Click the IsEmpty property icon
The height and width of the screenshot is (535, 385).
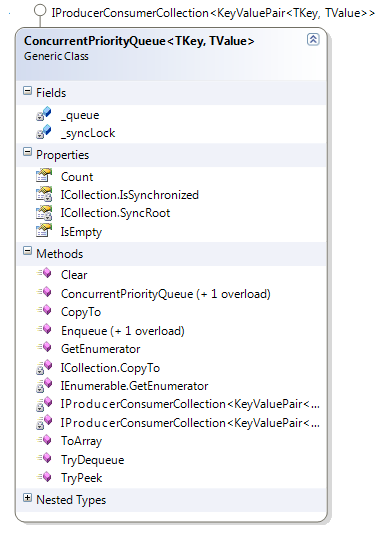pyautogui.click(x=44, y=231)
